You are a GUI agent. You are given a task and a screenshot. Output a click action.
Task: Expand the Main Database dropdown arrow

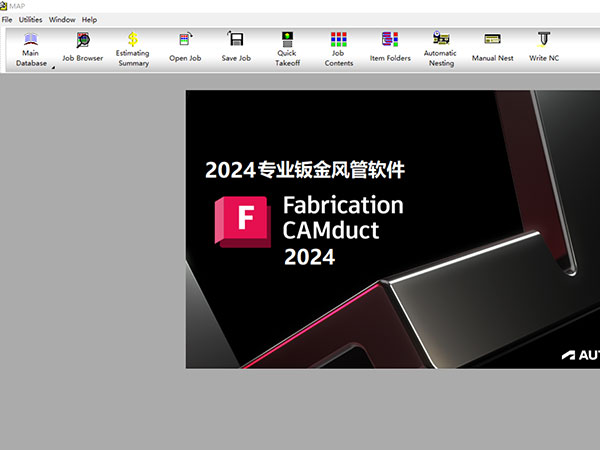[53, 67]
